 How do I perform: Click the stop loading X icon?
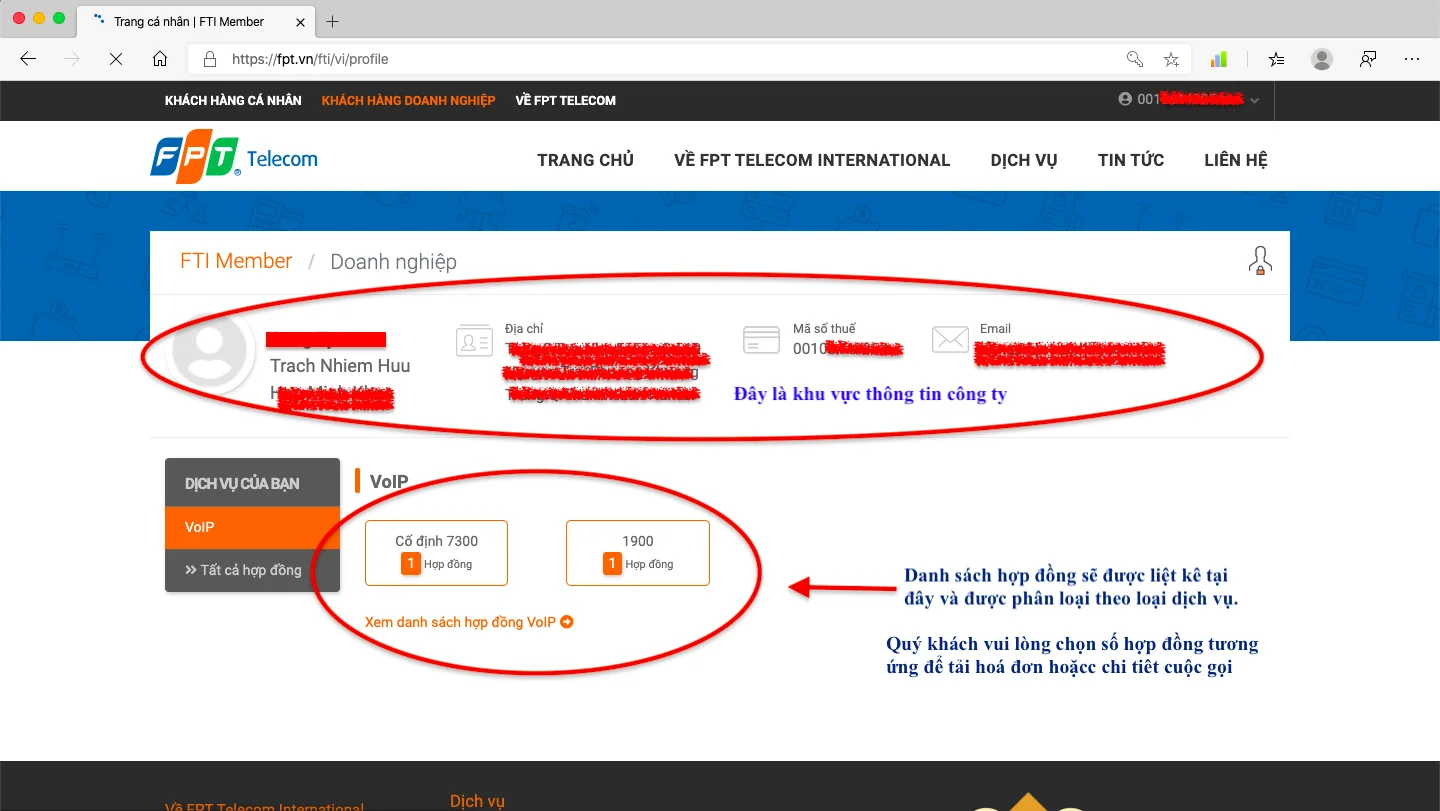click(116, 59)
